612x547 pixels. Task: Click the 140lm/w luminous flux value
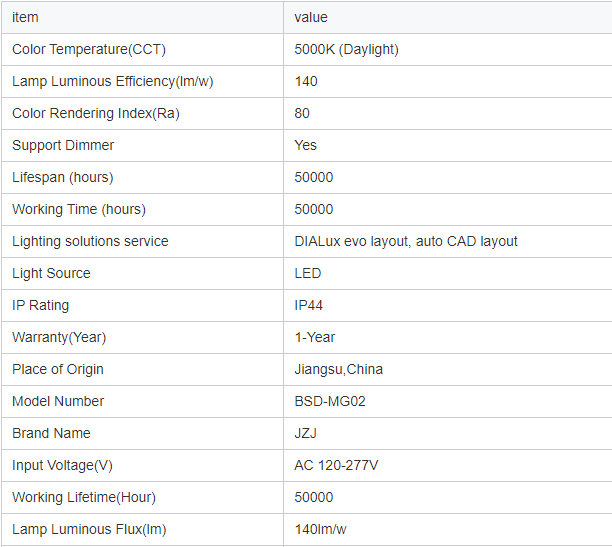tap(321, 529)
